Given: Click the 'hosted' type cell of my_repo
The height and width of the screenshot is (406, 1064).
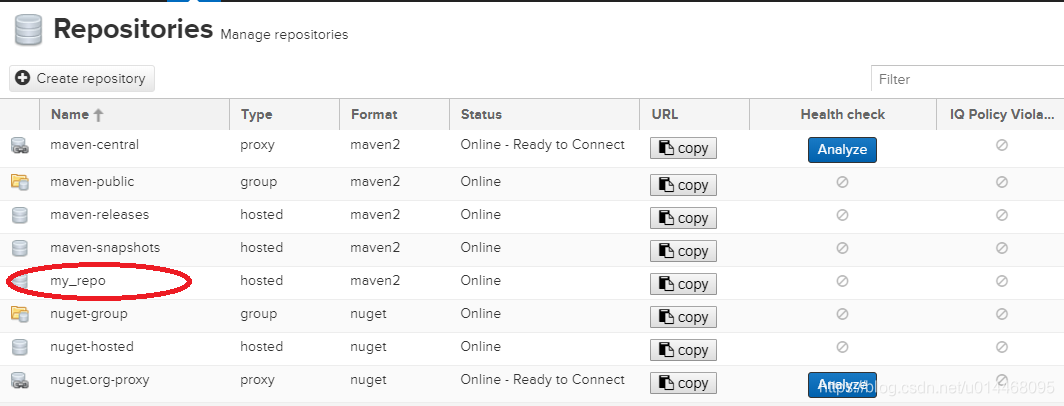Looking at the screenshot, I should [x=261, y=280].
